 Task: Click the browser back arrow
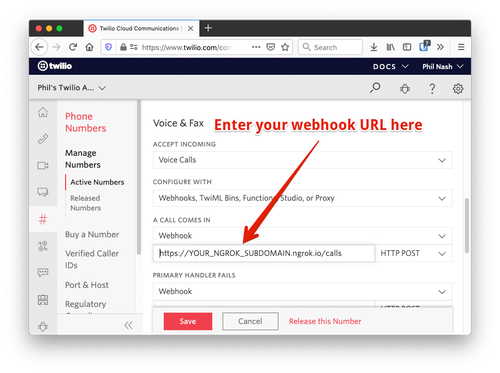coord(39,47)
